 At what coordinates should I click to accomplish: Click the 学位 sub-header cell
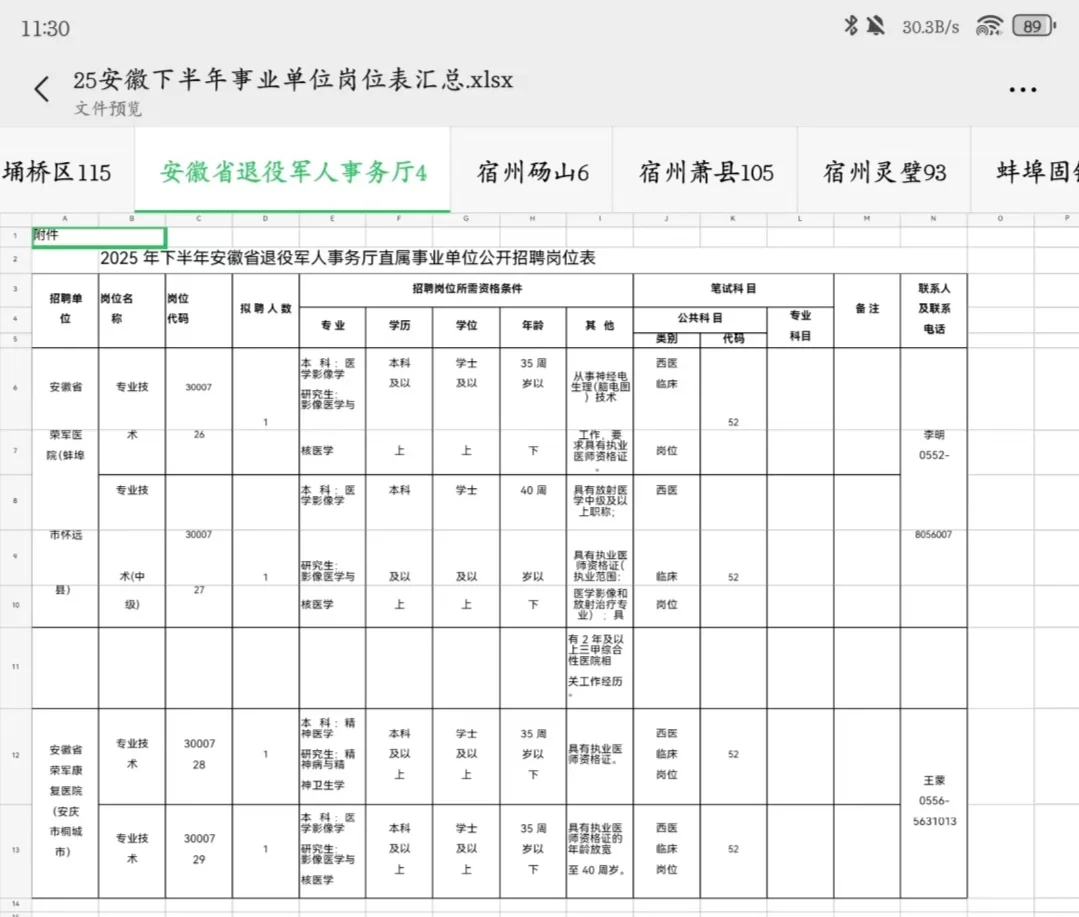coord(466,327)
